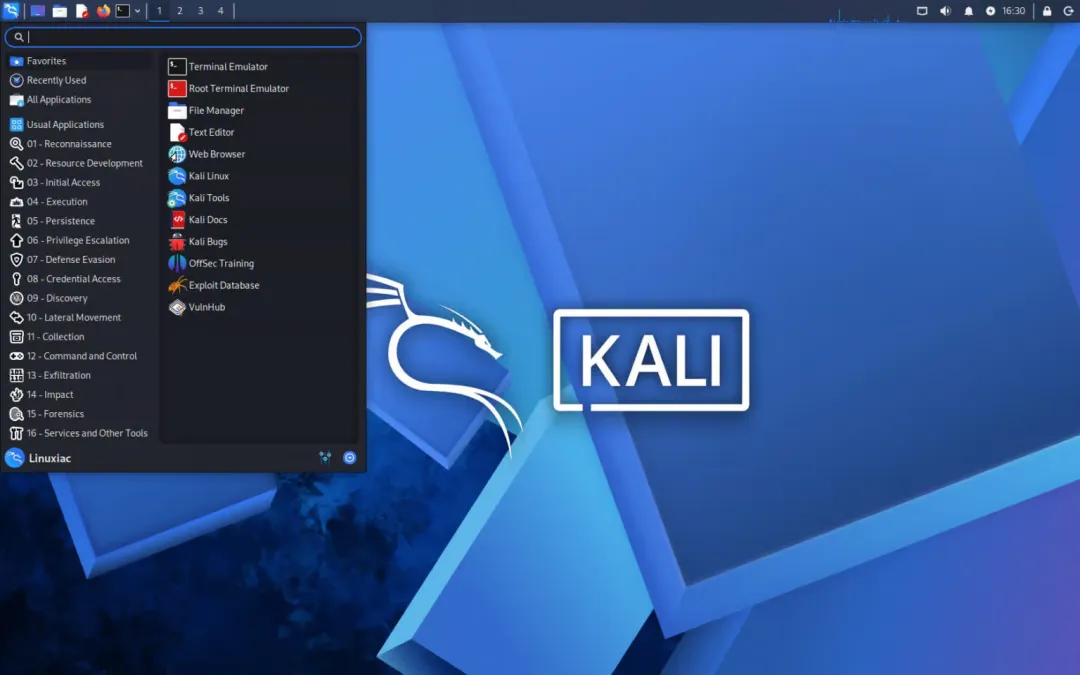1080x675 pixels.
Task: Click the CPU graph monitor in panel
Action: tap(866, 14)
